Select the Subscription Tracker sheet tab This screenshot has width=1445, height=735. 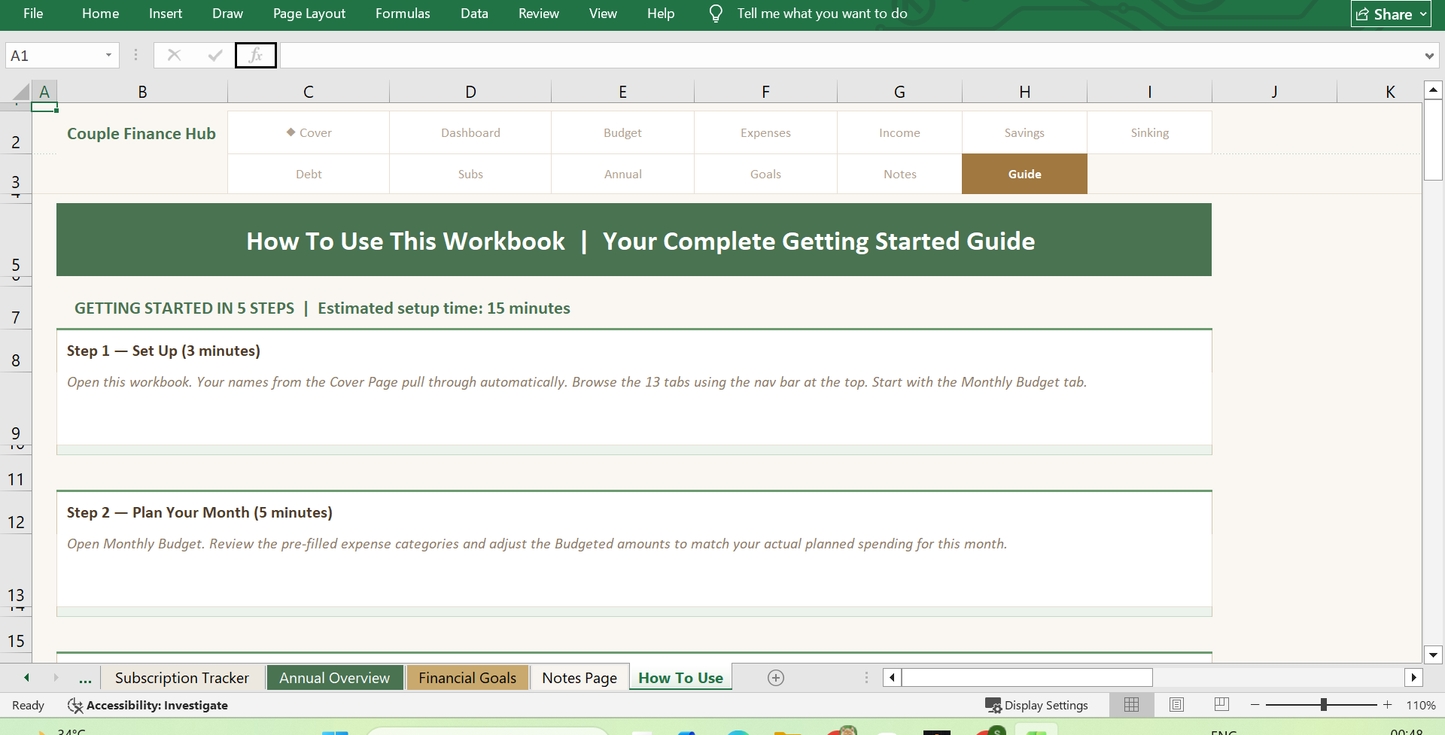[x=182, y=677]
